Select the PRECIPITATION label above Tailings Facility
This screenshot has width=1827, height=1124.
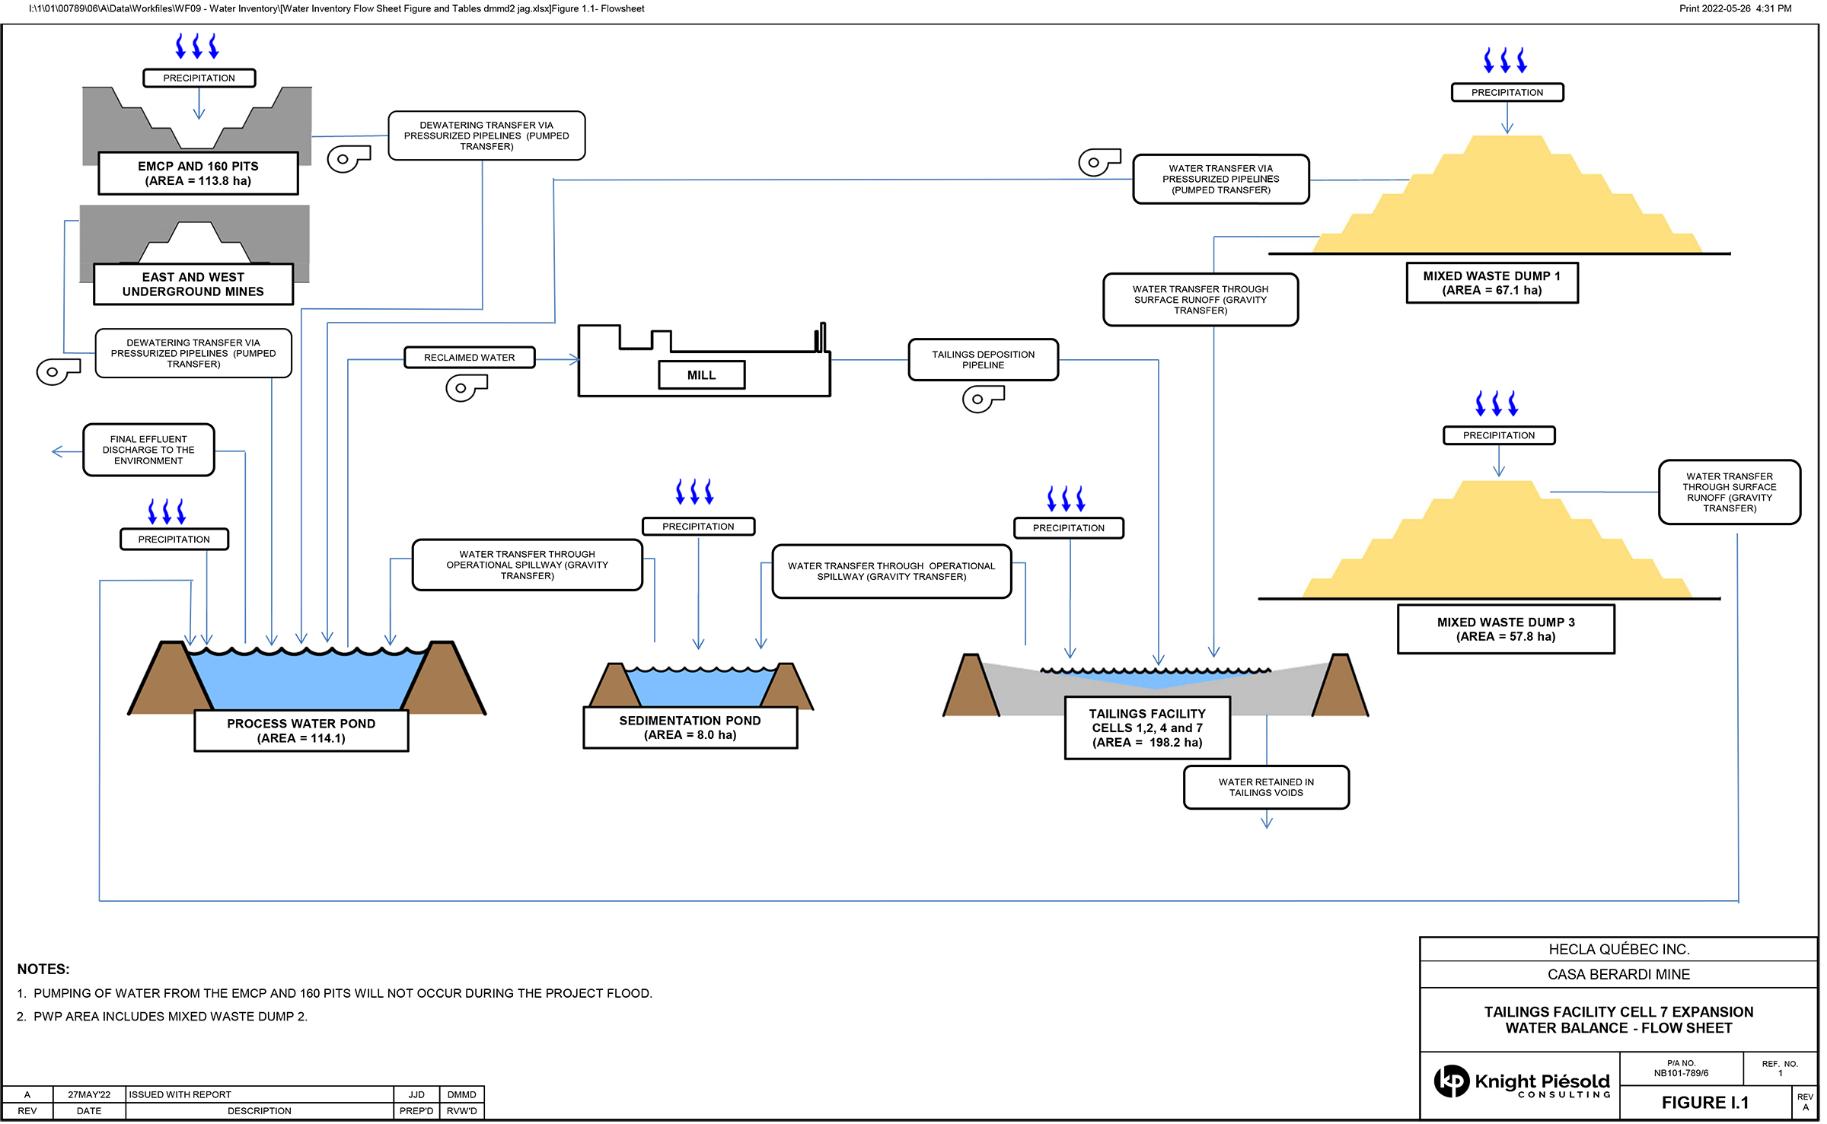click(x=1068, y=527)
